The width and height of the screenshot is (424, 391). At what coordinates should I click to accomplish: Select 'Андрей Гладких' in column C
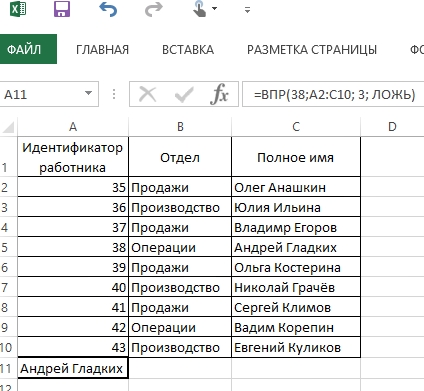pyautogui.click(x=296, y=247)
